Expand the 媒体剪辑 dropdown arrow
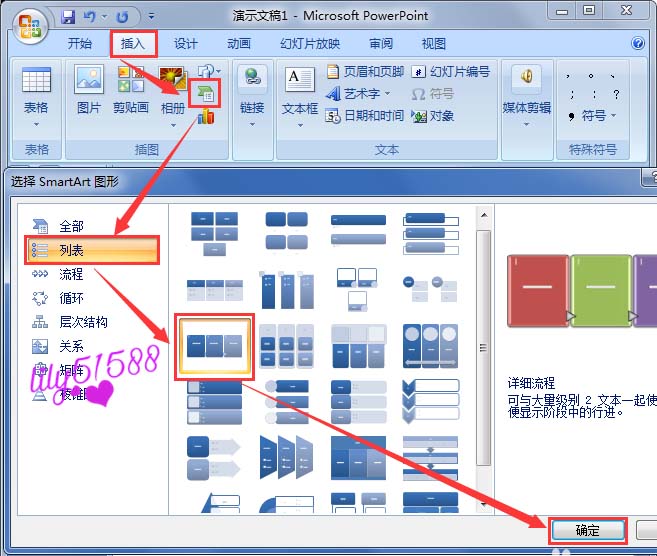The width and height of the screenshot is (657, 556). 527,124
